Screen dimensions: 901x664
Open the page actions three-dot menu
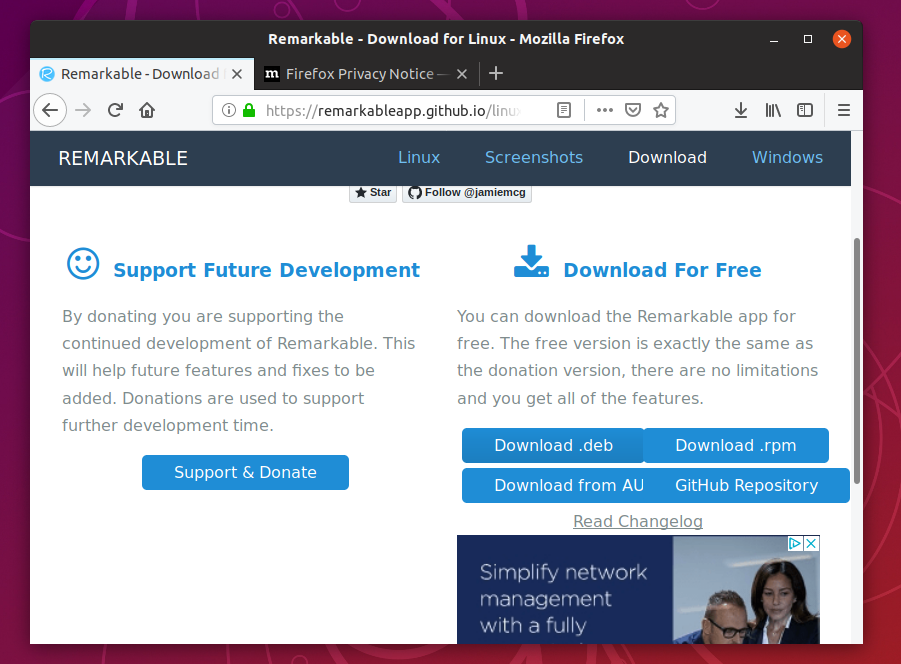pyautogui.click(x=604, y=110)
